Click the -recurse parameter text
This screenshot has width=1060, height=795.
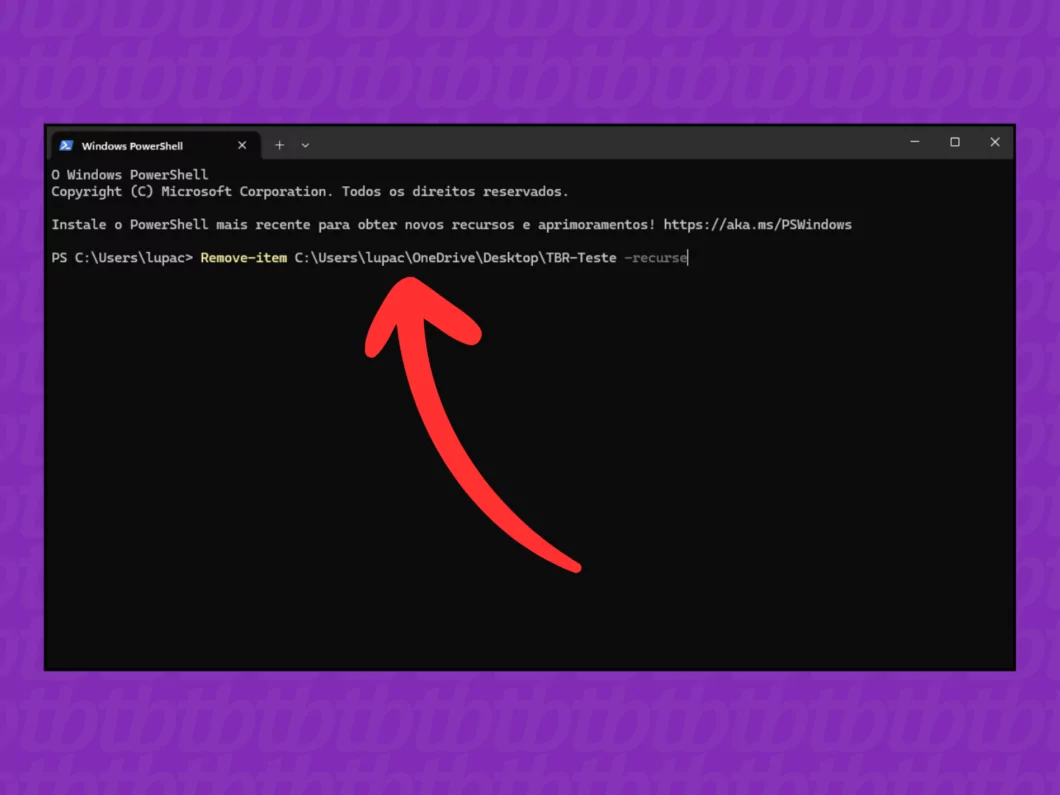point(655,258)
